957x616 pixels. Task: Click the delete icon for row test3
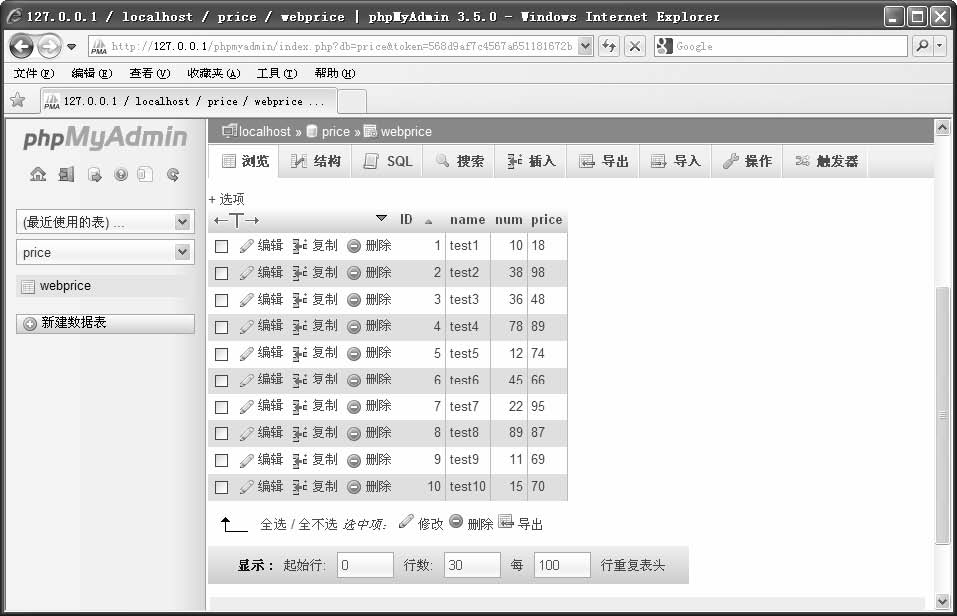point(354,300)
